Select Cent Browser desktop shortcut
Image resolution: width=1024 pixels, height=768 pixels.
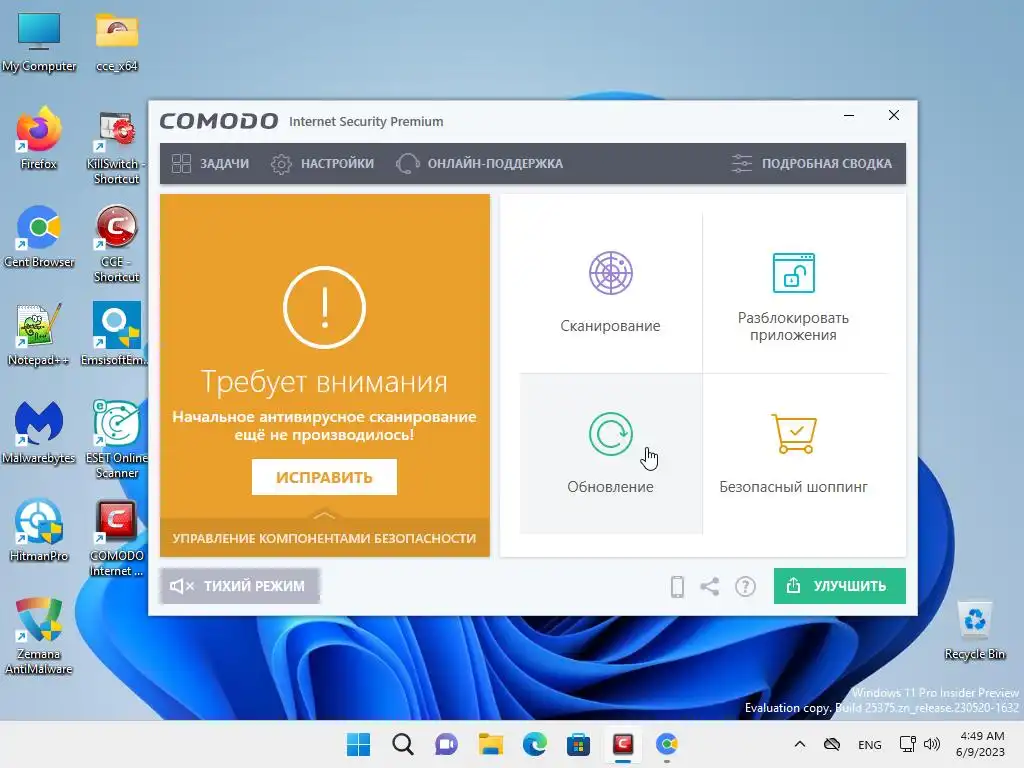pyautogui.click(x=39, y=236)
